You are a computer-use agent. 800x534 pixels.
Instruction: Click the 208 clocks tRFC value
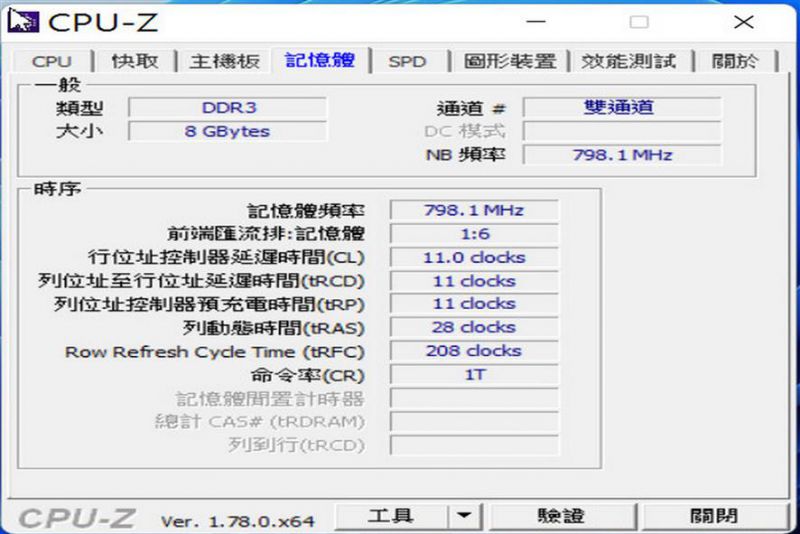[474, 351]
